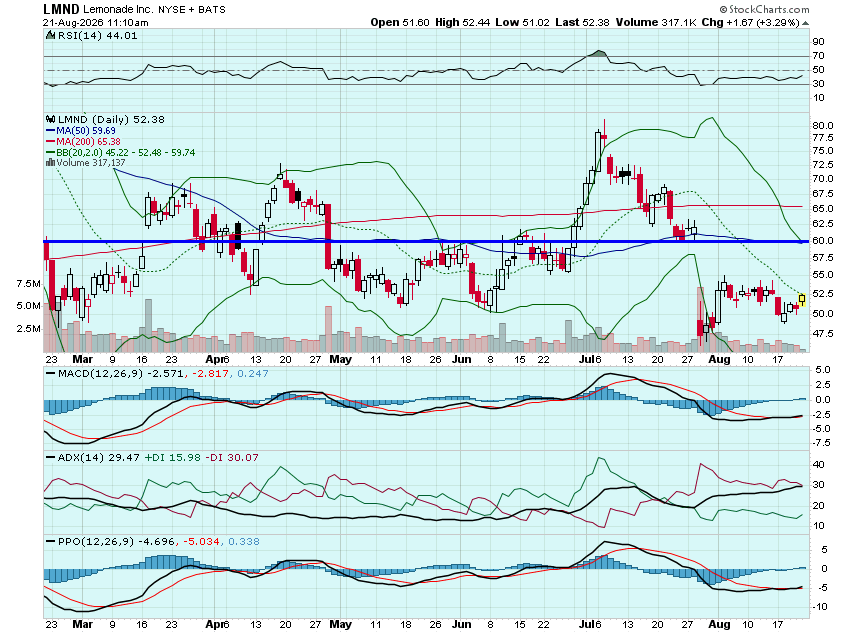Click the yellow highlighted latest candlestick

coord(802,299)
